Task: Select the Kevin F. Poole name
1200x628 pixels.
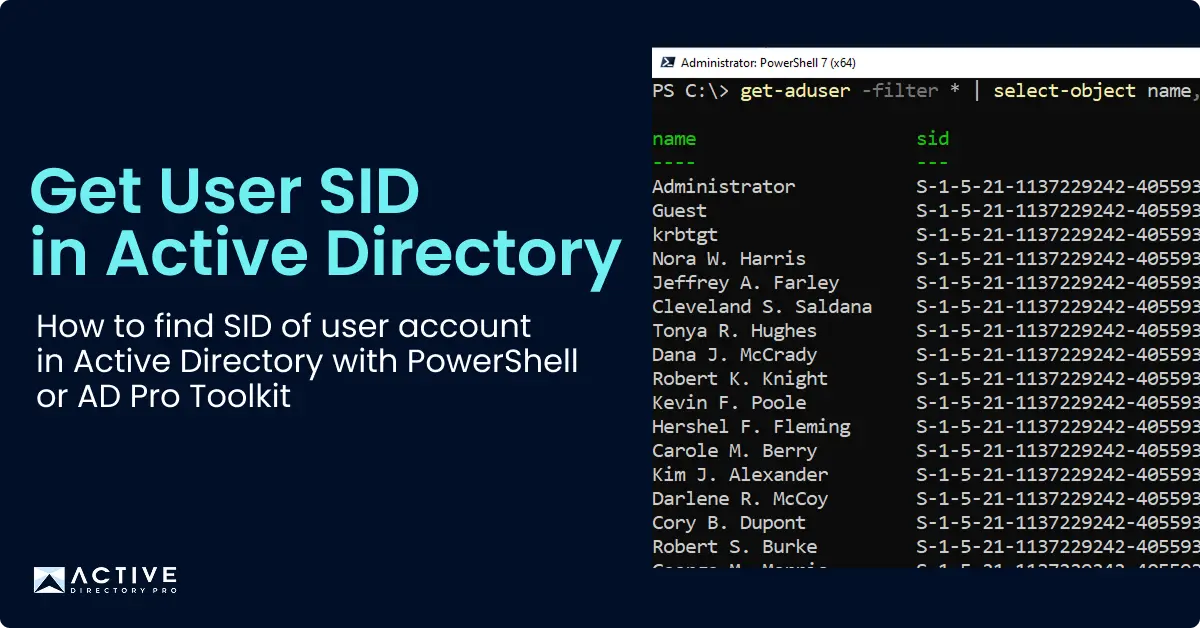Action: click(x=729, y=403)
